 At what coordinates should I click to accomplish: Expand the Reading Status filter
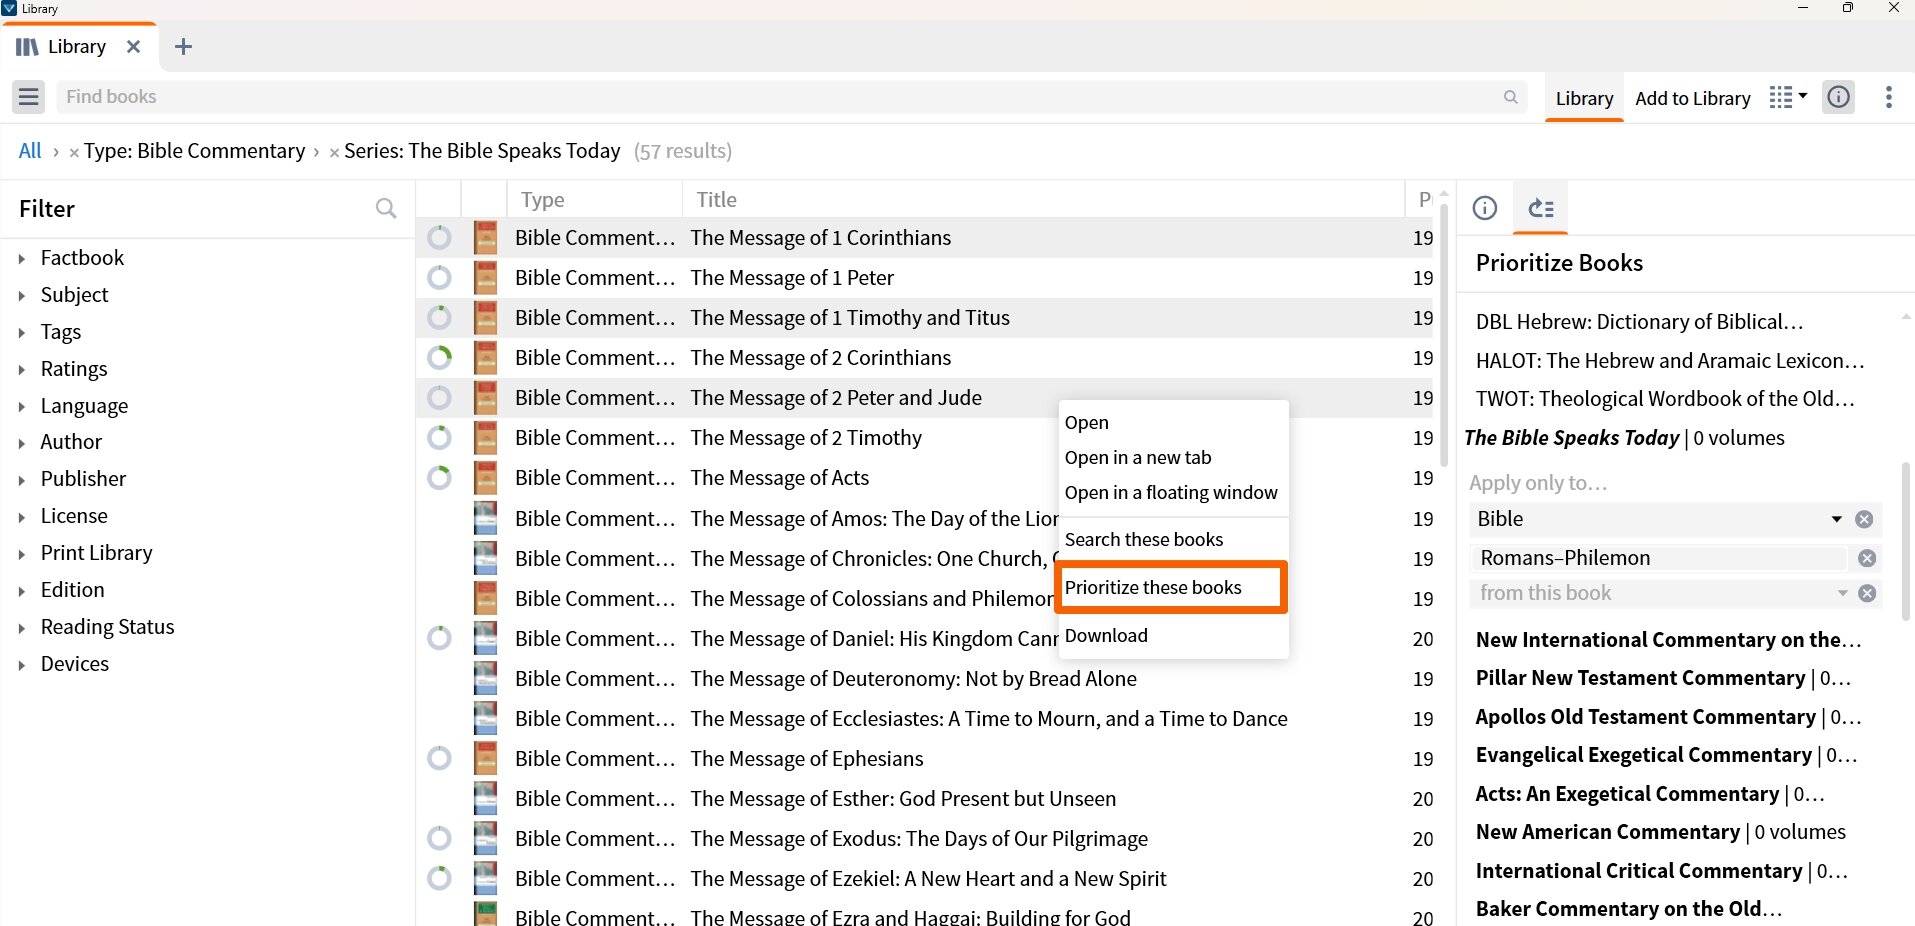click(x=22, y=628)
